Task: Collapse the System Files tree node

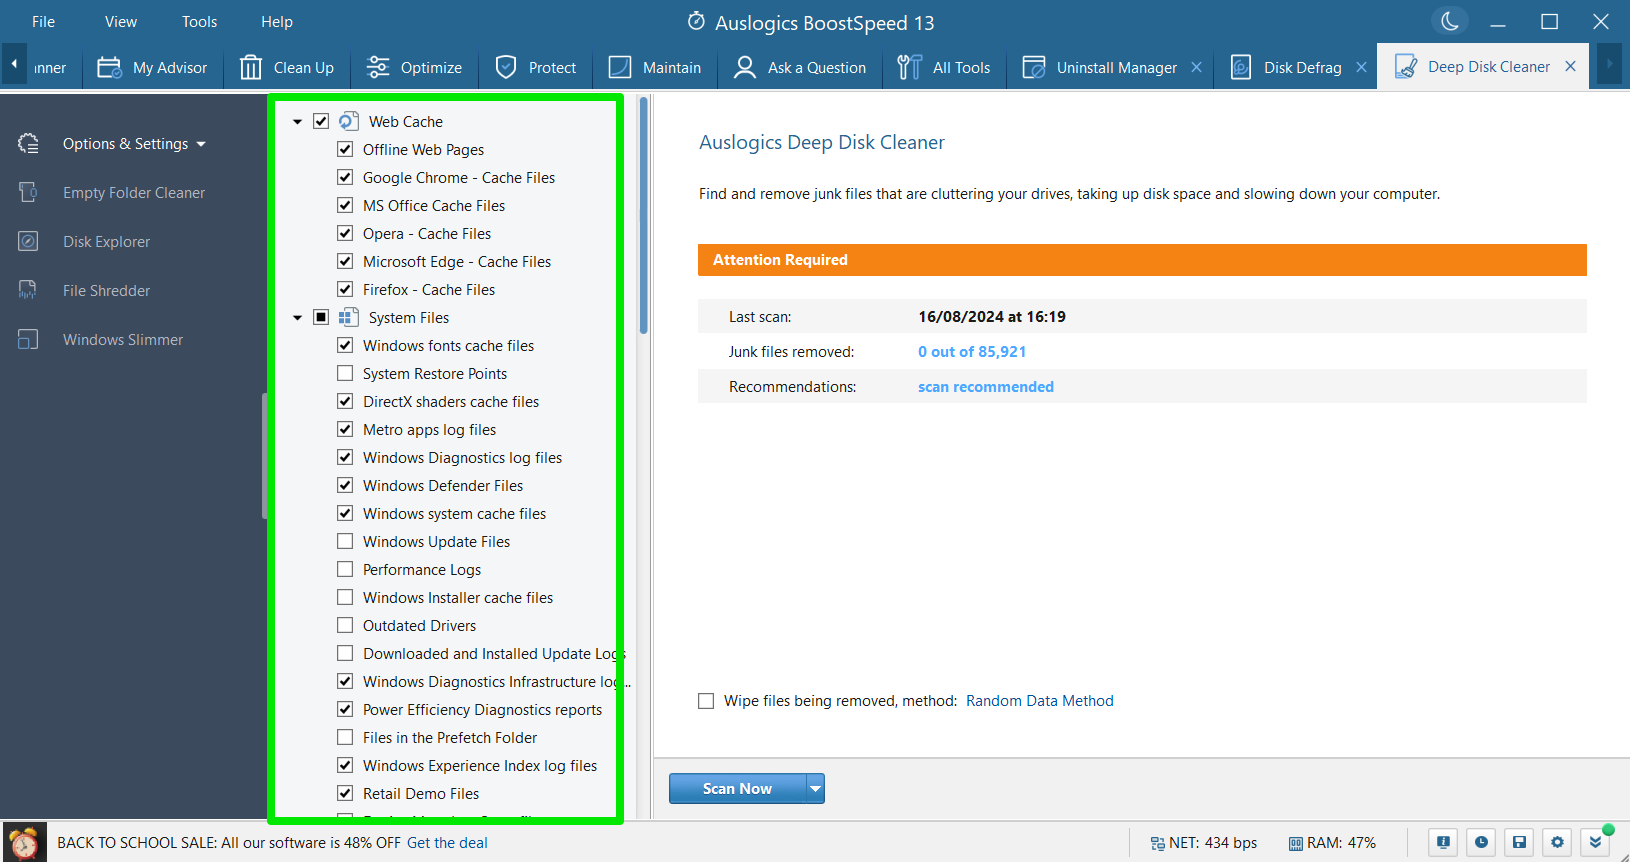Action: (297, 318)
